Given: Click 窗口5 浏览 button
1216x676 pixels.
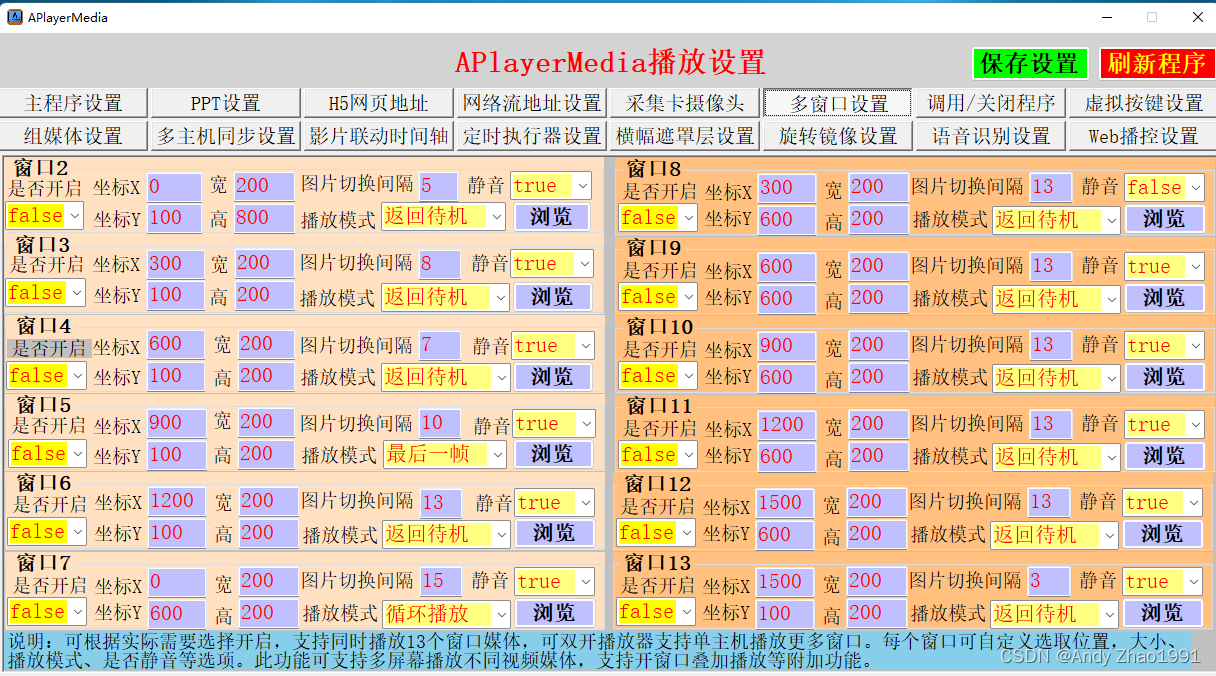Looking at the screenshot, I should (555, 454).
